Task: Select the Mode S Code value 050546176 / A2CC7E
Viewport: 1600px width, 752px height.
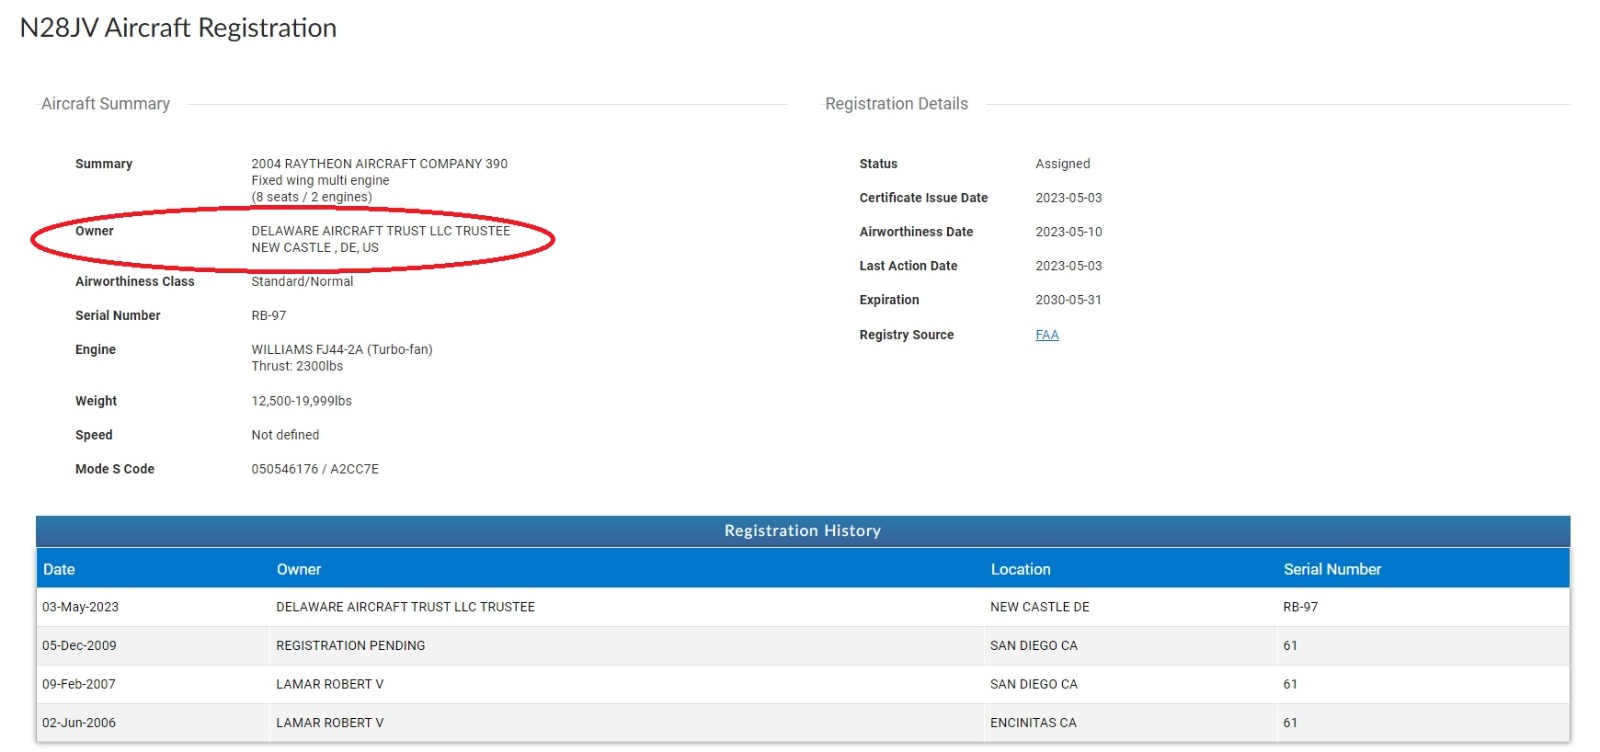Action: click(x=315, y=469)
